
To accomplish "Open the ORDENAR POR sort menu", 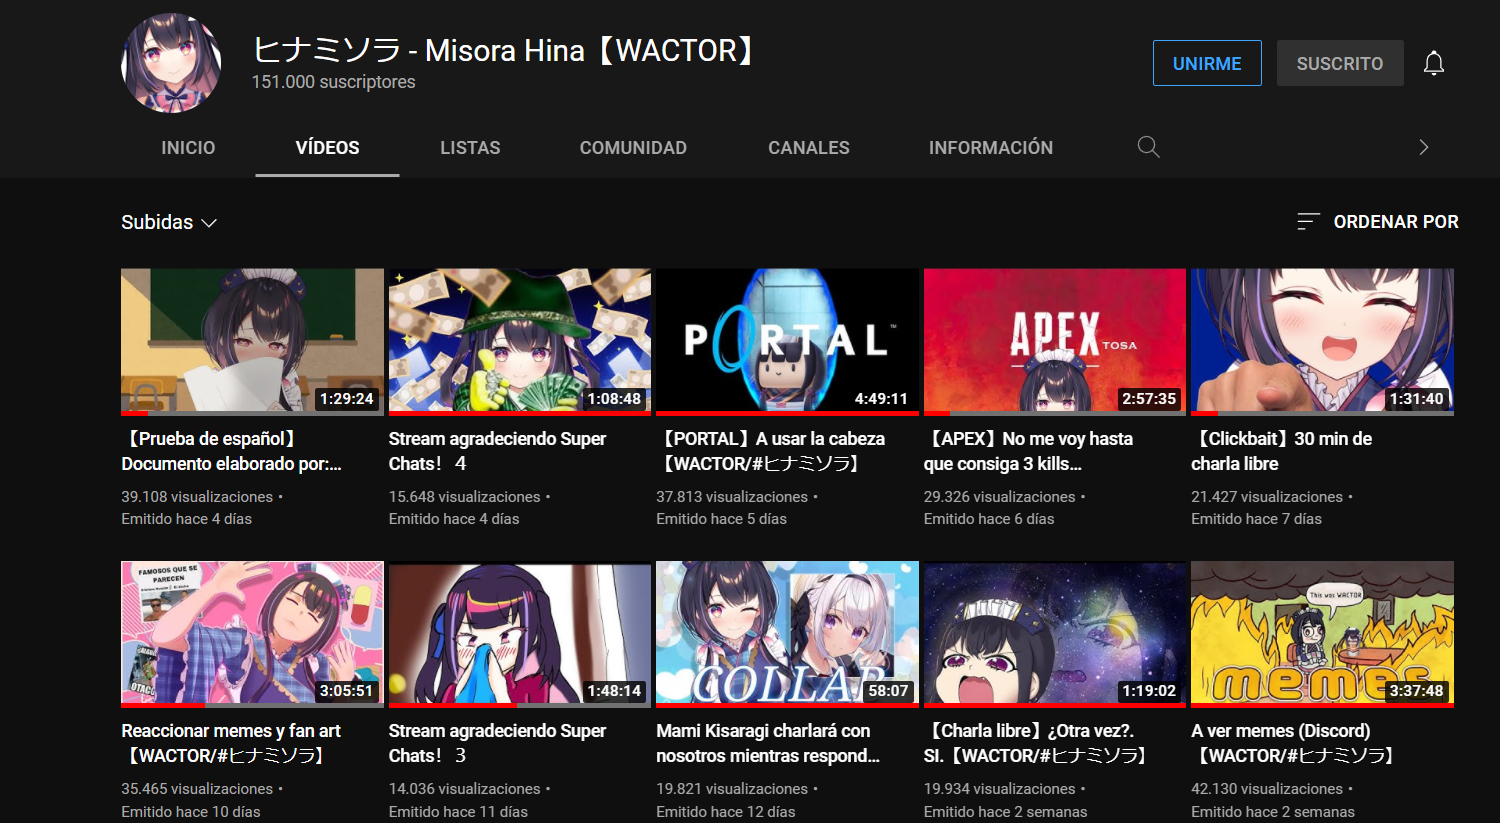I will [1378, 222].
